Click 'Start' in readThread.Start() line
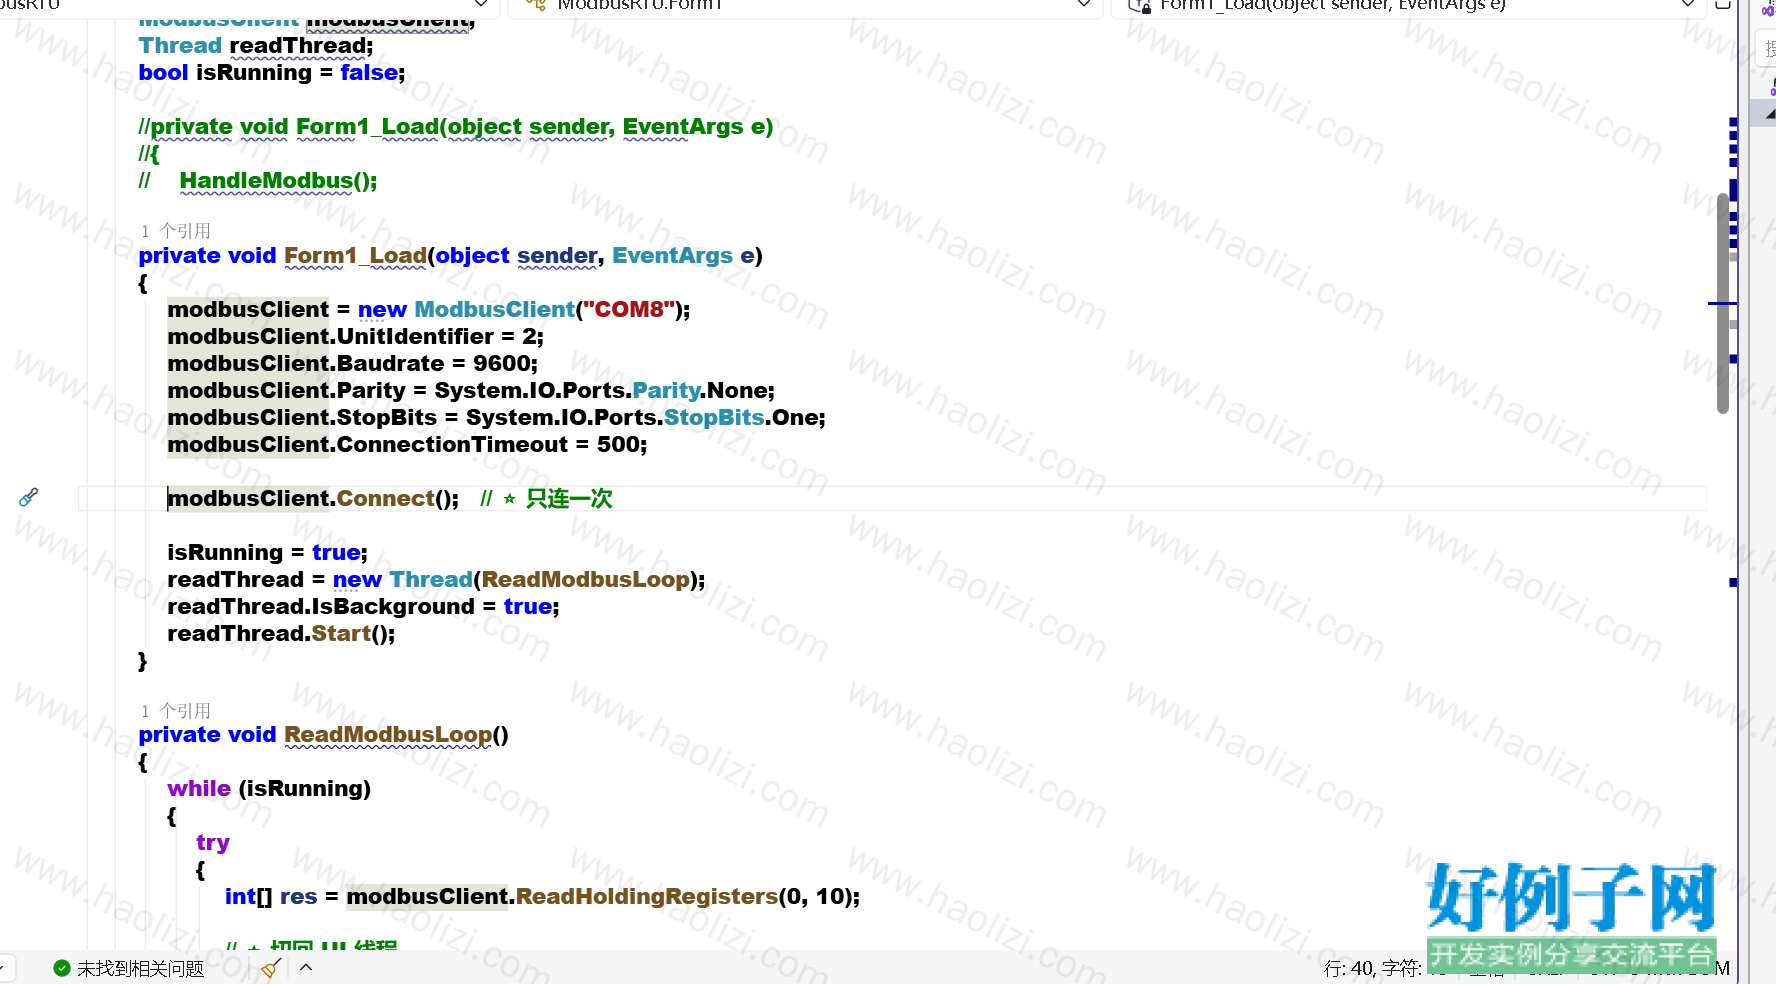 pyautogui.click(x=341, y=633)
